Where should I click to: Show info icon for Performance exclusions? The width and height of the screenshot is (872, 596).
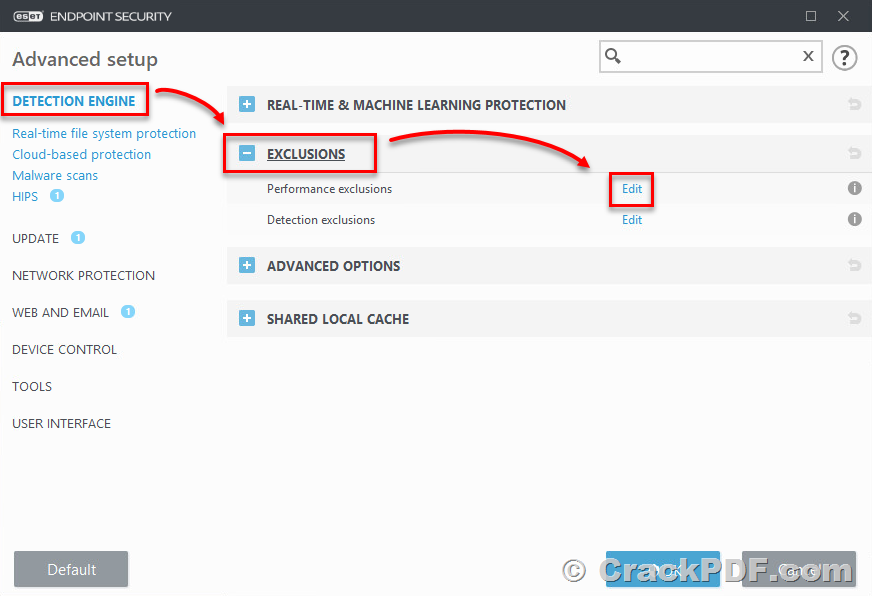[x=854, y=188]
